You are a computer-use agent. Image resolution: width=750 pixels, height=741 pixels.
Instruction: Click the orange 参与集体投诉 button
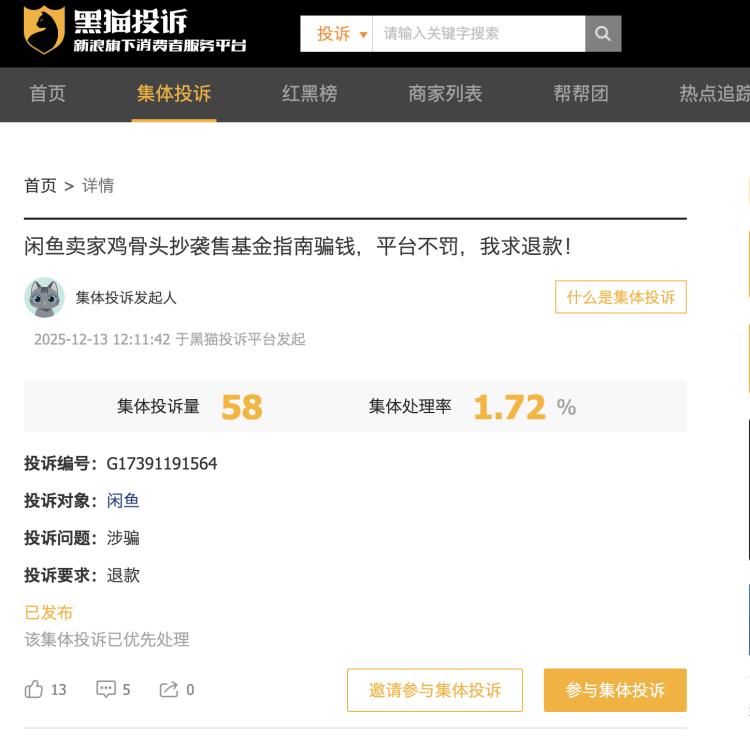pos(615,690)
